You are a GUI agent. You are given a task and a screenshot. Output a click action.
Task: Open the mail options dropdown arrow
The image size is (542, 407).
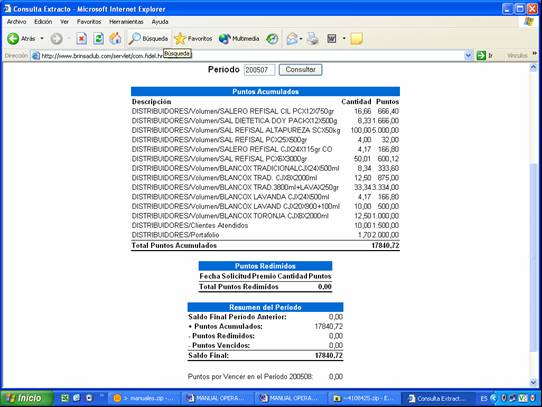(x=301, y=38)
